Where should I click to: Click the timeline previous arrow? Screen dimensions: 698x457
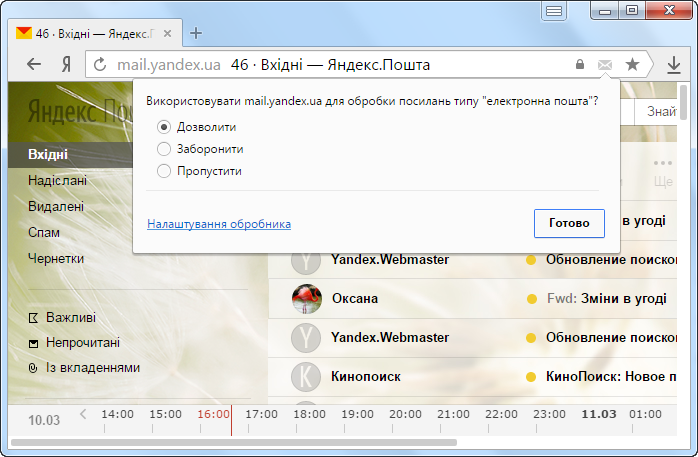click(x=83, y=414)
